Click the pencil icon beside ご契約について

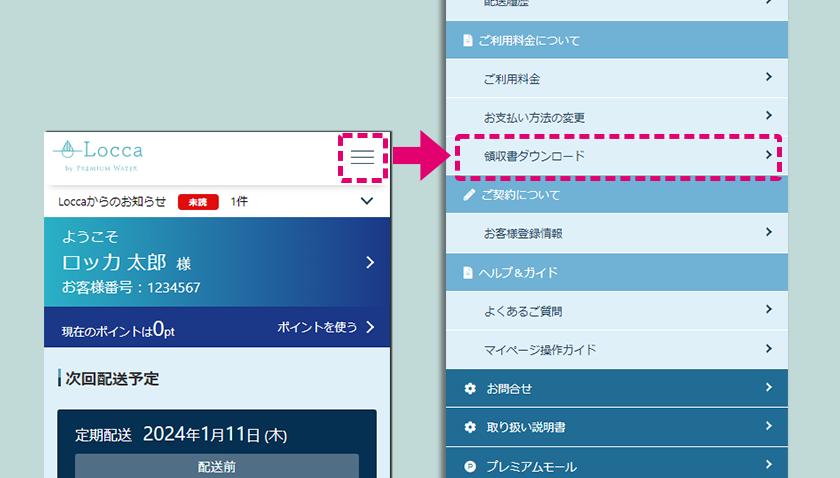click(468, 195)
